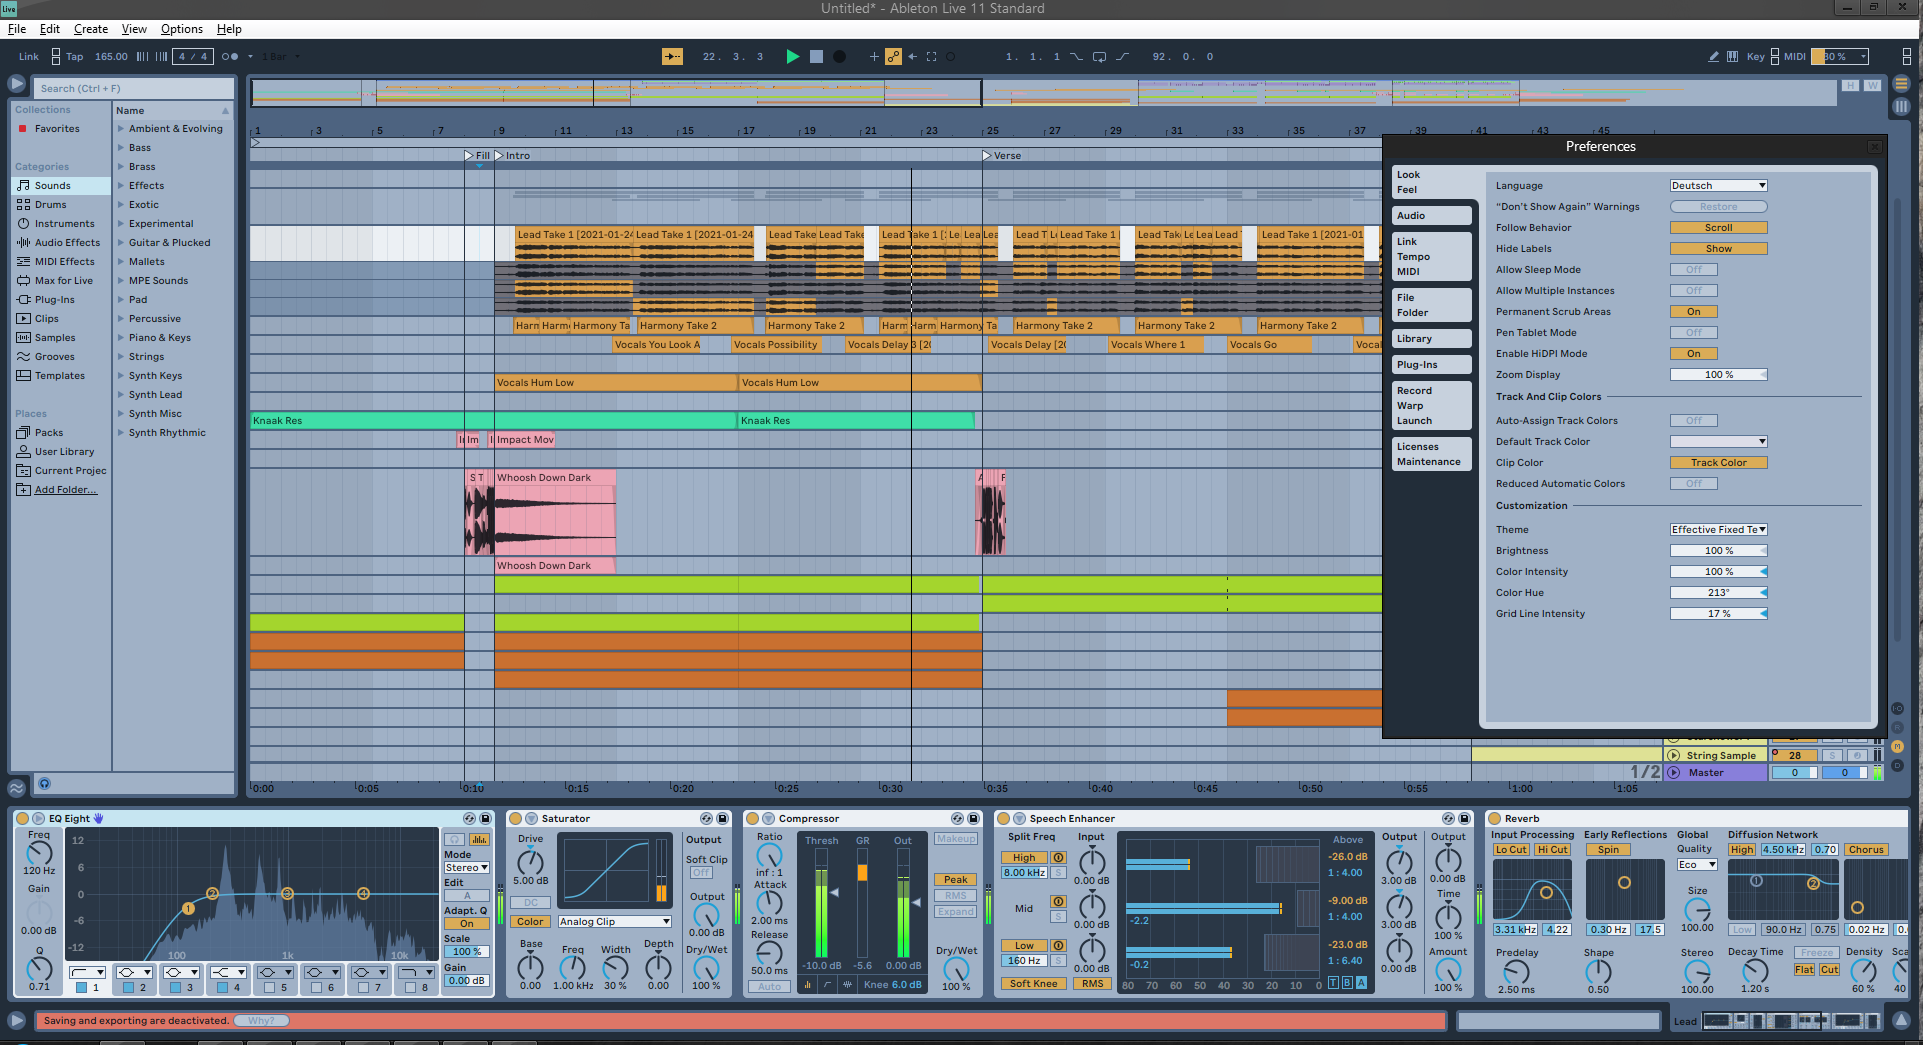Click the Tap tempo button
This screenshot has width=1923, height=1045.
click(75, 57)
